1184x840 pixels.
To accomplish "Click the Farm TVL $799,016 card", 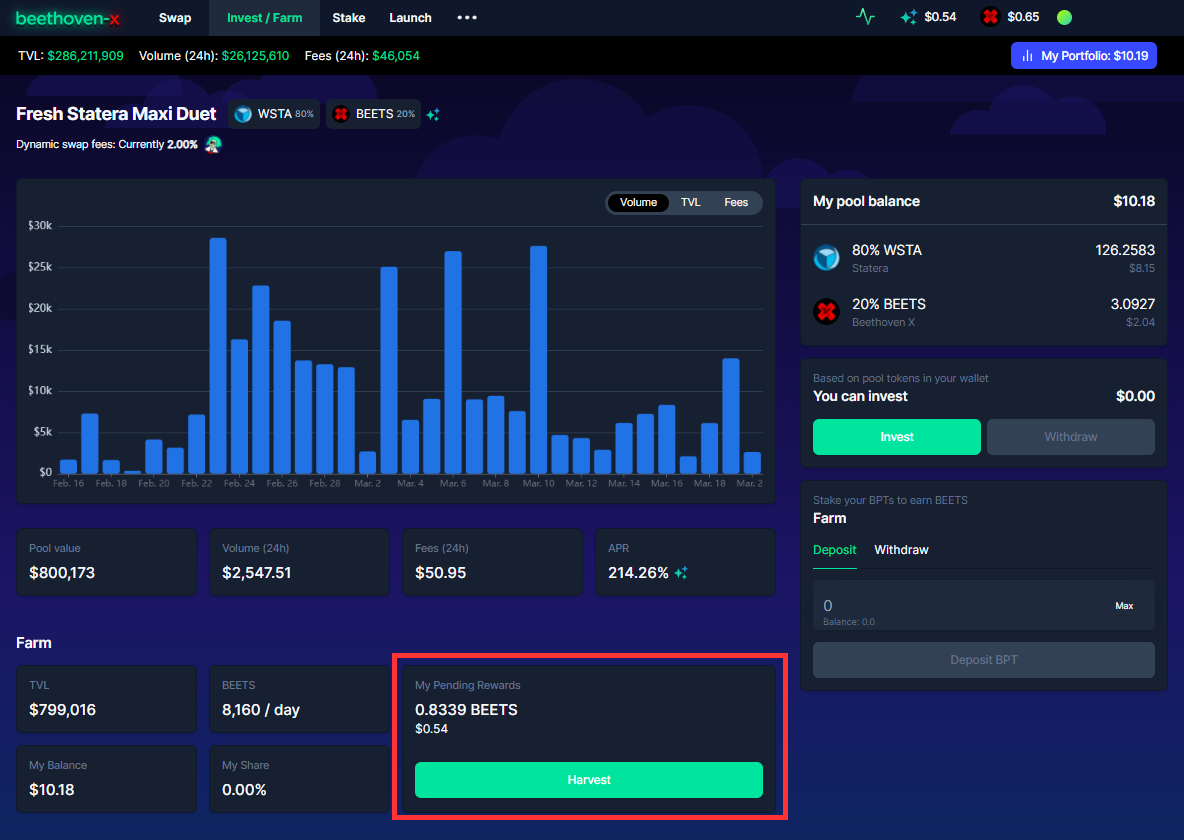I will coord(106,699).
